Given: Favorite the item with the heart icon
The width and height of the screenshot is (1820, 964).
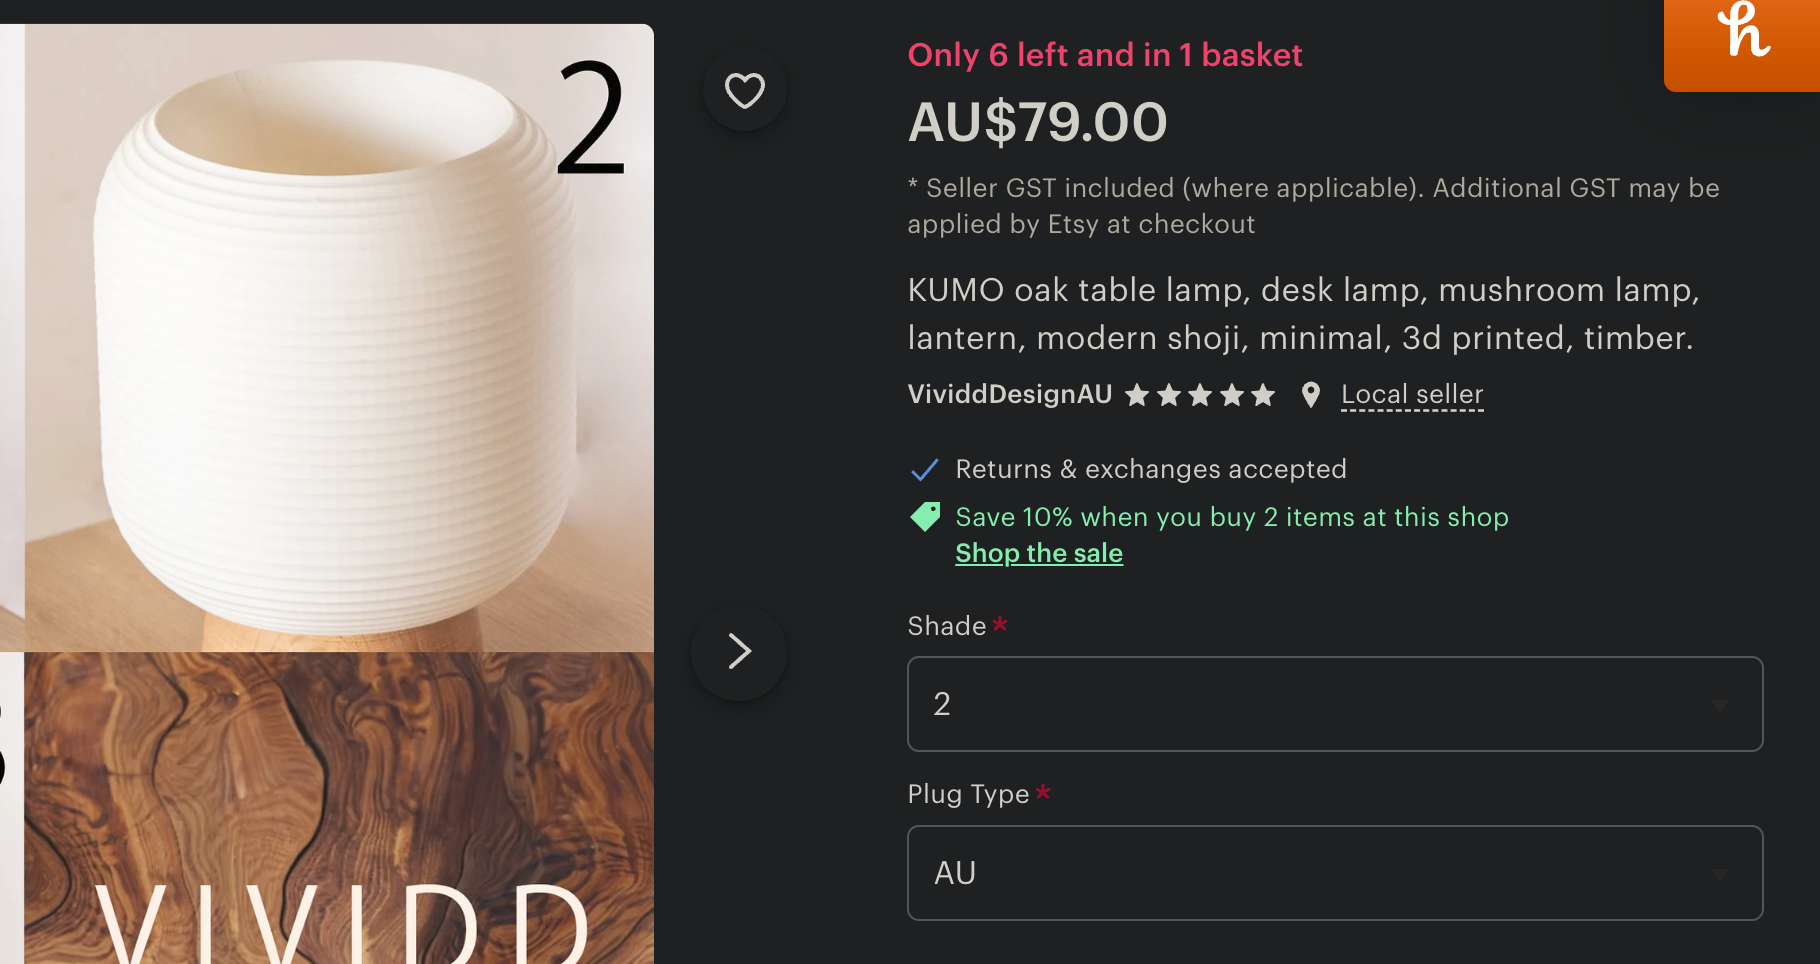Looking at the screenshot, I should tap(745, 91).
